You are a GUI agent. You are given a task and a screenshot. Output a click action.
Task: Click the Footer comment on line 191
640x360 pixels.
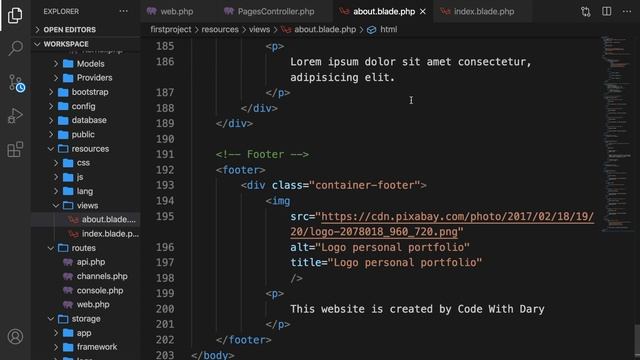(262, 154)
